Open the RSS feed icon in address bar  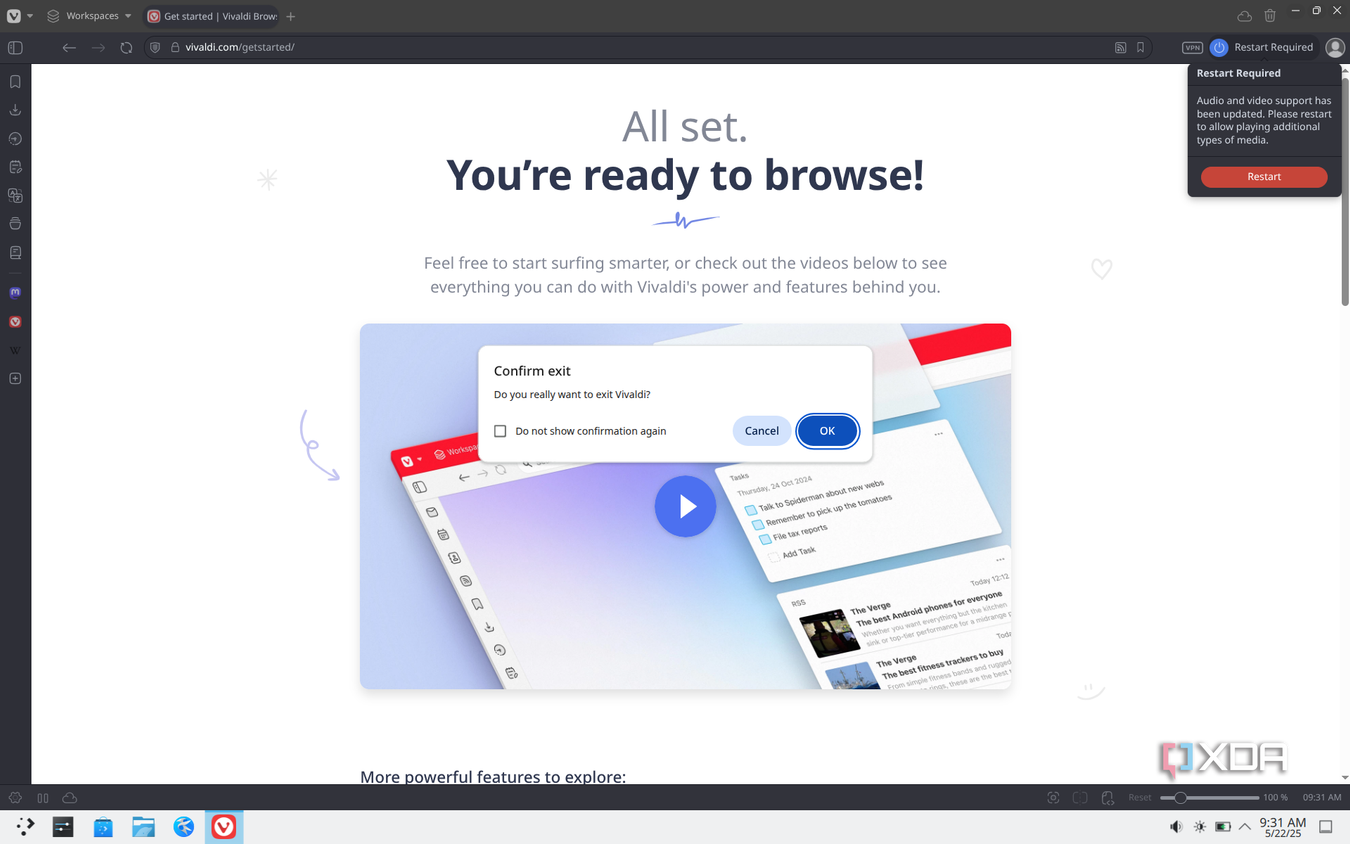tap(1120, 47)
